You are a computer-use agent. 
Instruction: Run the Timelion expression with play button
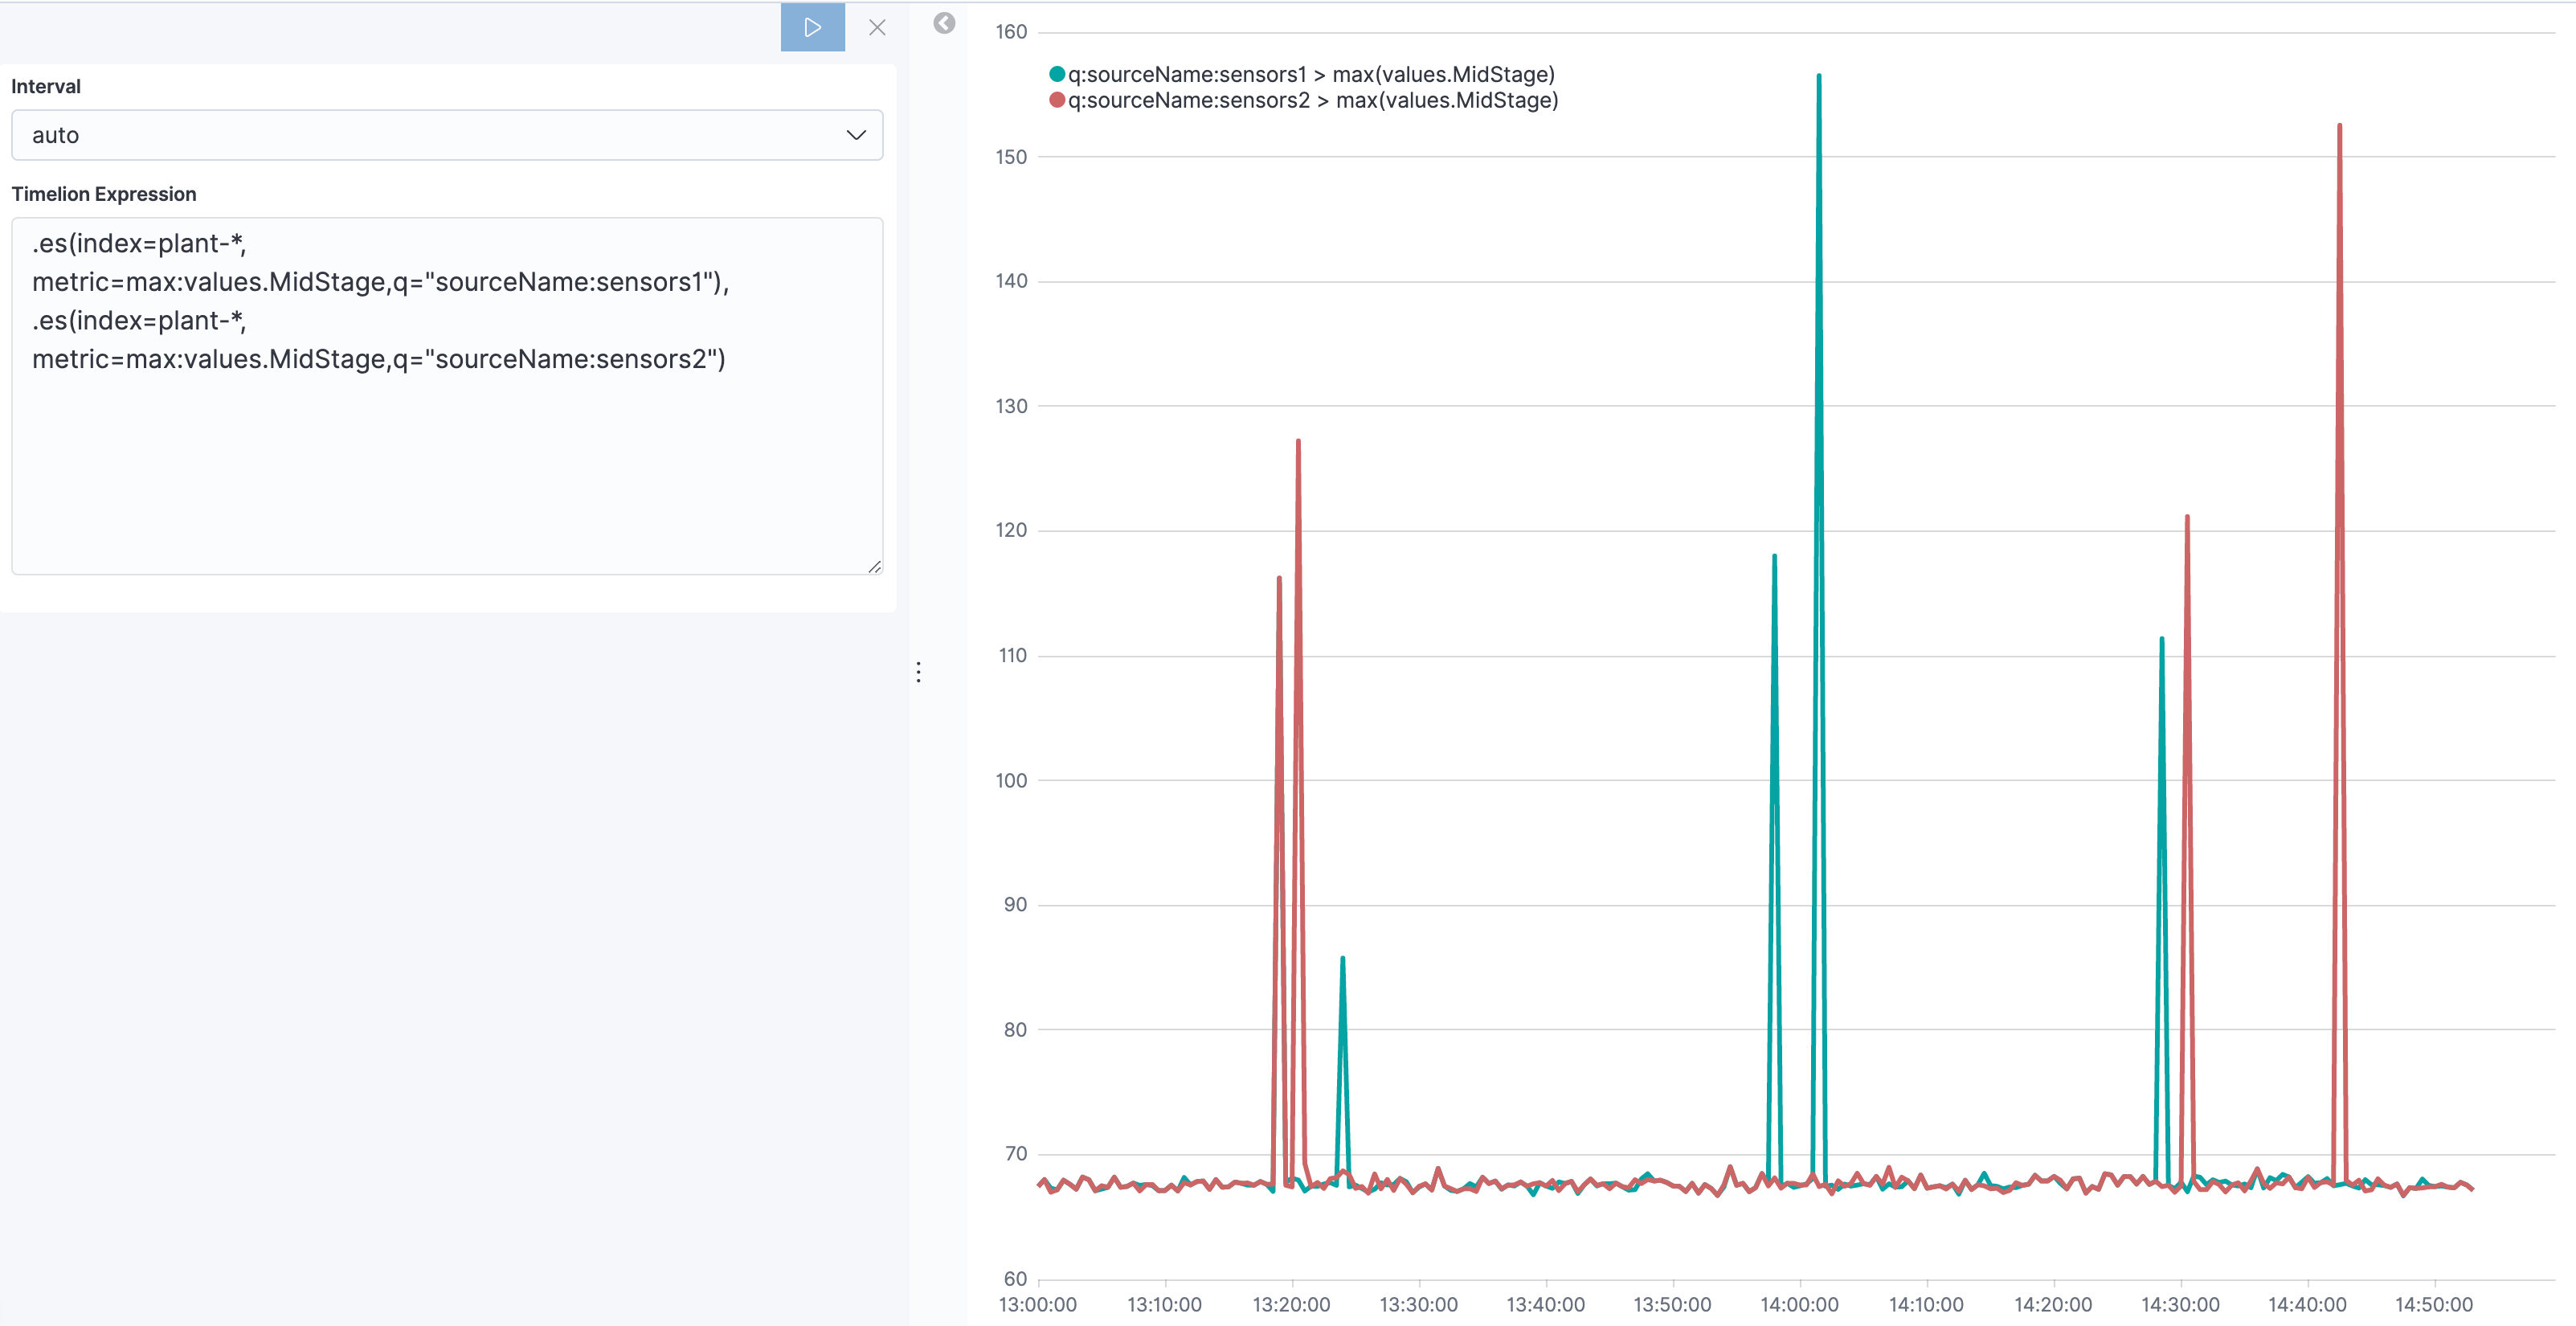point(812,27)
